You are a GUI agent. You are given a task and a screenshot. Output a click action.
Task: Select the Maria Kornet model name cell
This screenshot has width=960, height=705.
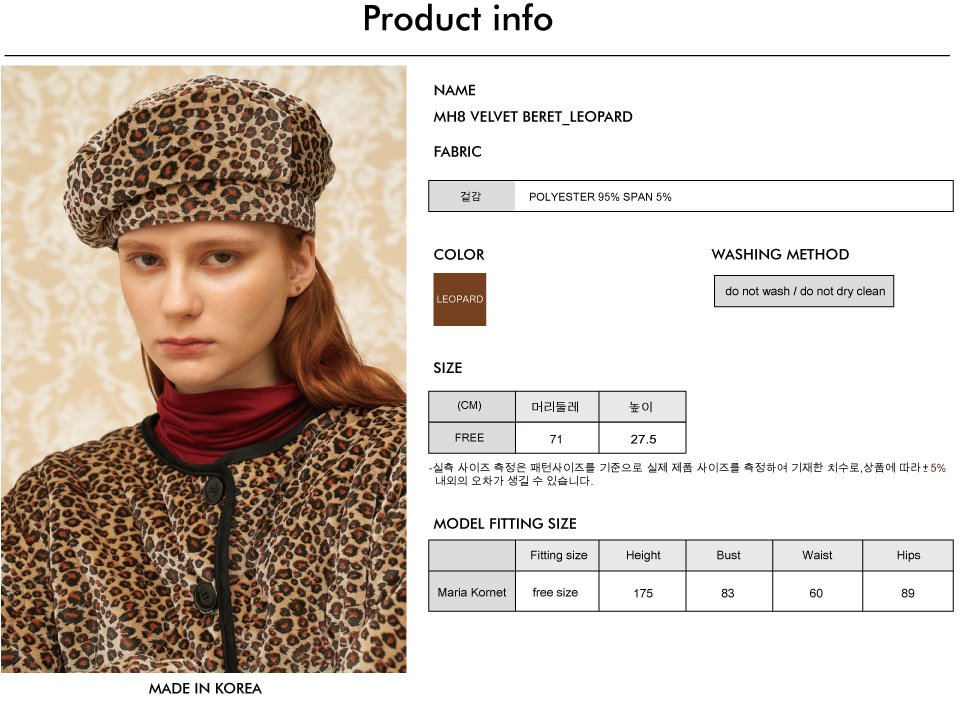click(x=471, y=592)
